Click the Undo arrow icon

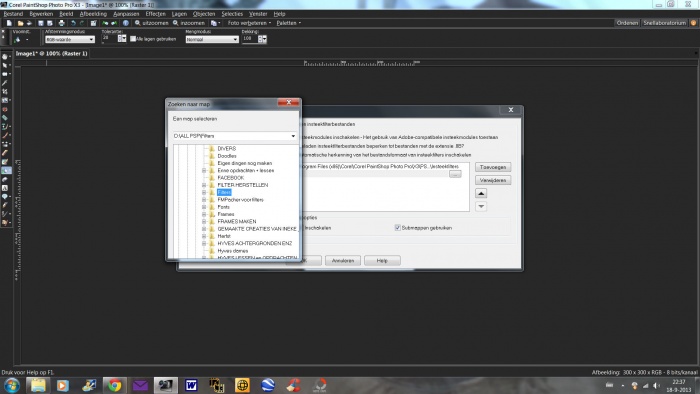point(73,23)
